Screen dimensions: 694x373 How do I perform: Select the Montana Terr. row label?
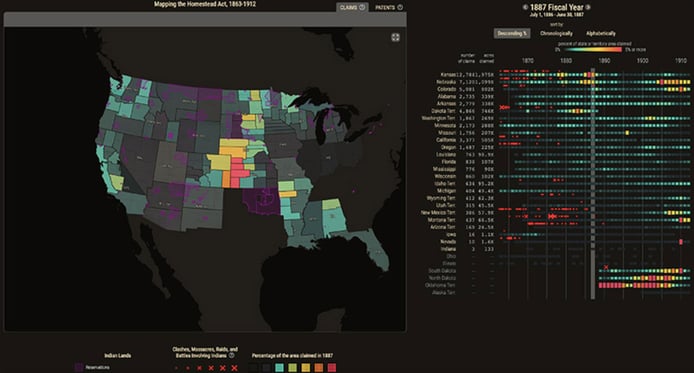[x=441, y=220]
